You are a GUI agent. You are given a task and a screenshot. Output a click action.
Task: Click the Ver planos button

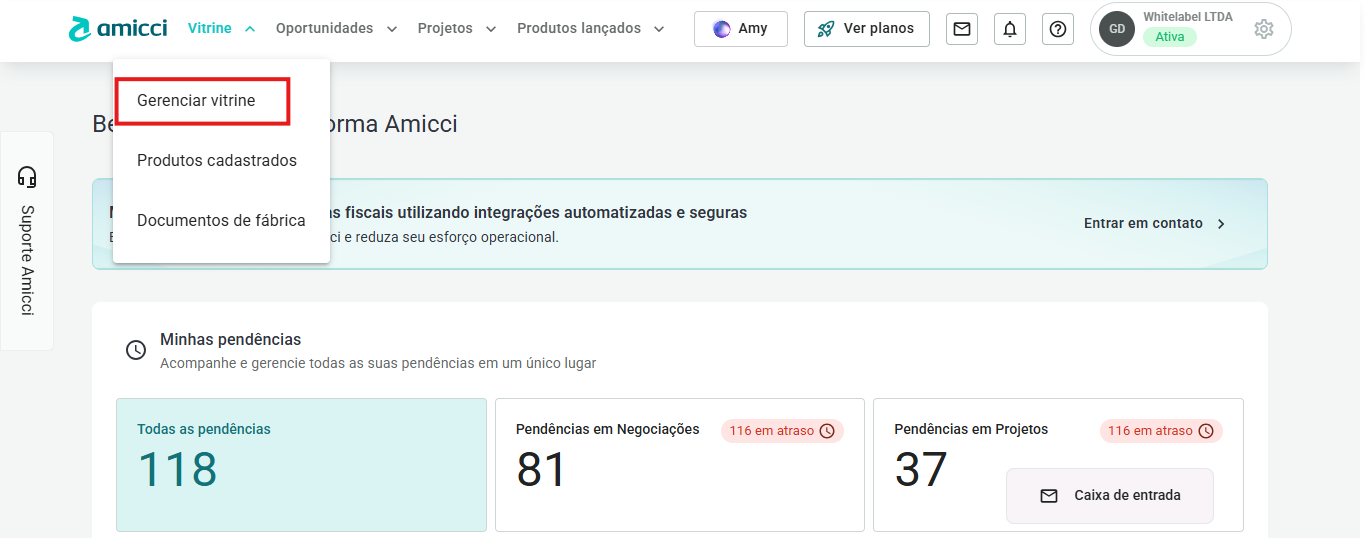tap(866, 29)
